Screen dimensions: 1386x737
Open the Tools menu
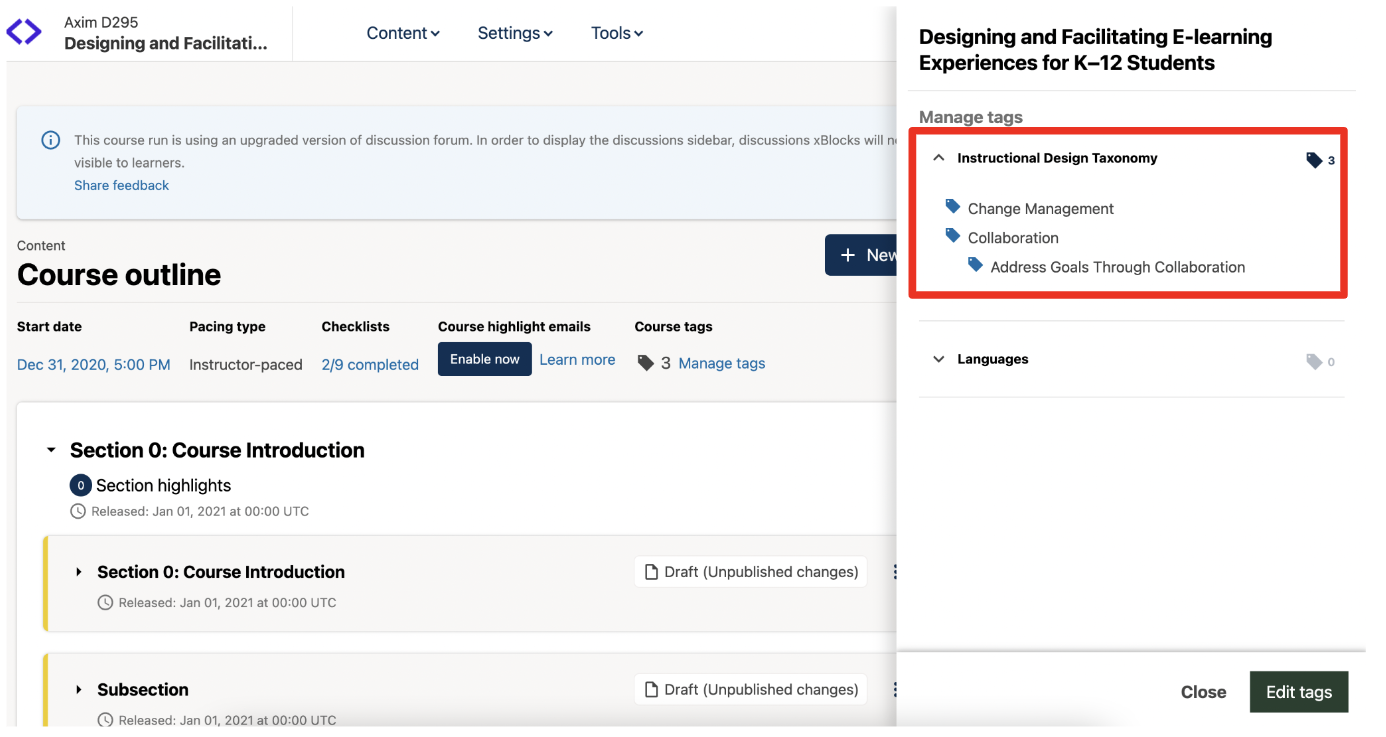[x=617, y=33]
